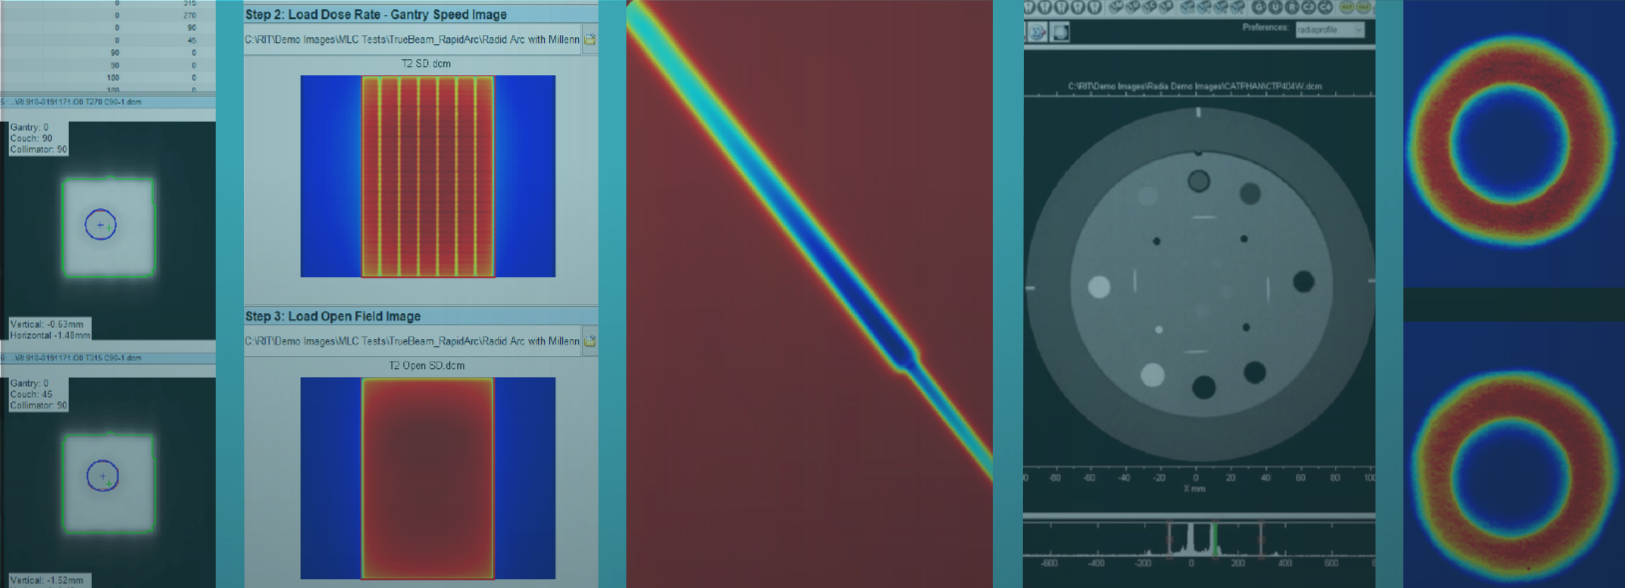Screen dimensions: 1625x588
Task: Select the Step 2: Load Dose Rate header
Action: [x=376, y=15]
